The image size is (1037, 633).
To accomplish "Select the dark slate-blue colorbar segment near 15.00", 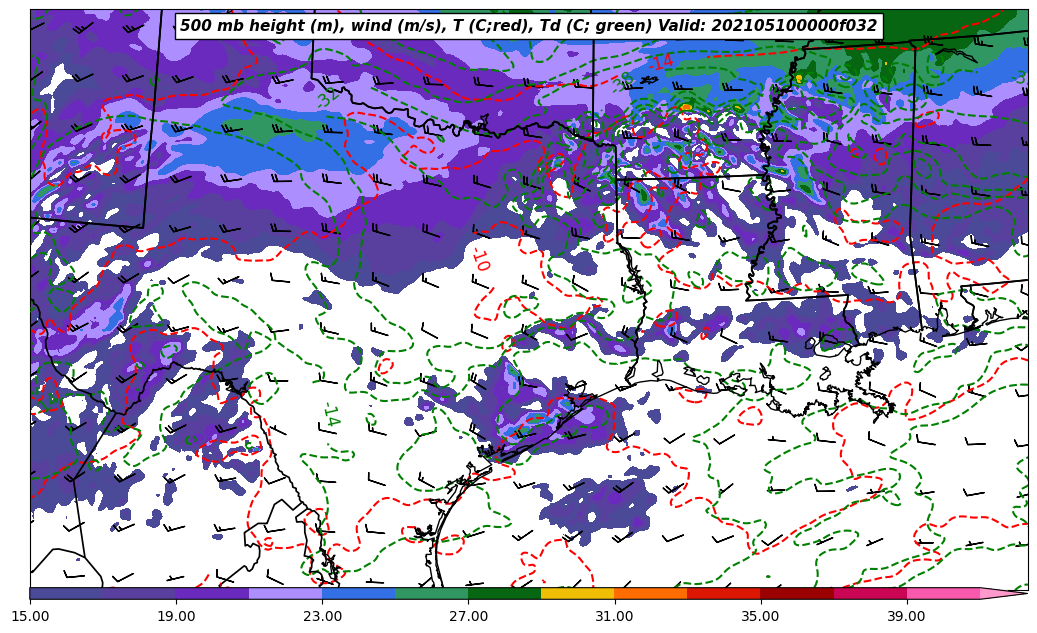I will 66,593.
